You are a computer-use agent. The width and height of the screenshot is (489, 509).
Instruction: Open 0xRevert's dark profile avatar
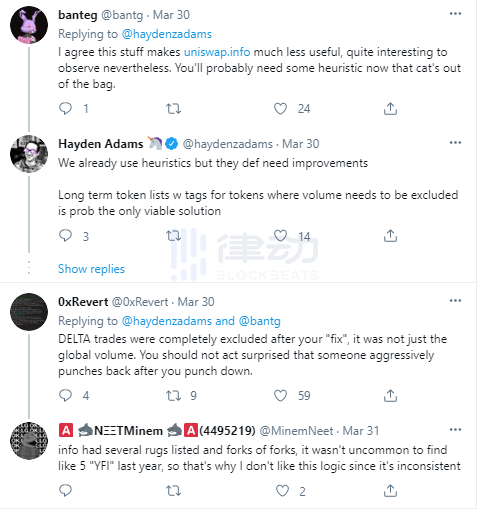pos(29,312)
